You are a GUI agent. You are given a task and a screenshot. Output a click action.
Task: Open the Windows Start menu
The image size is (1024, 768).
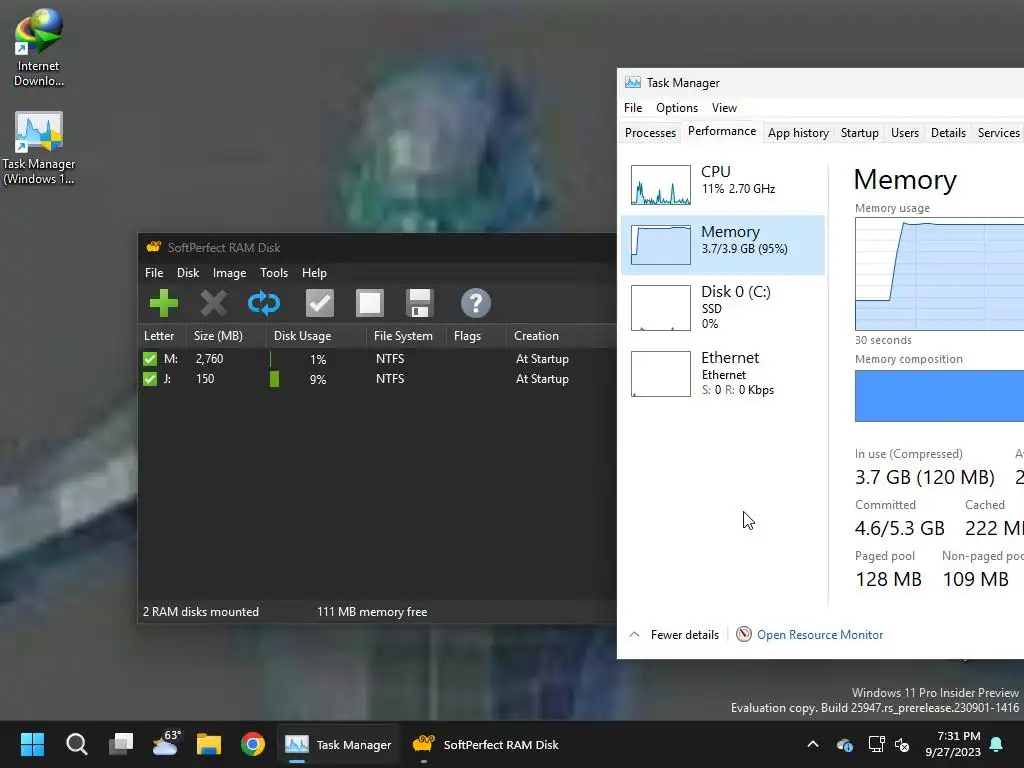tap(32, 744)
